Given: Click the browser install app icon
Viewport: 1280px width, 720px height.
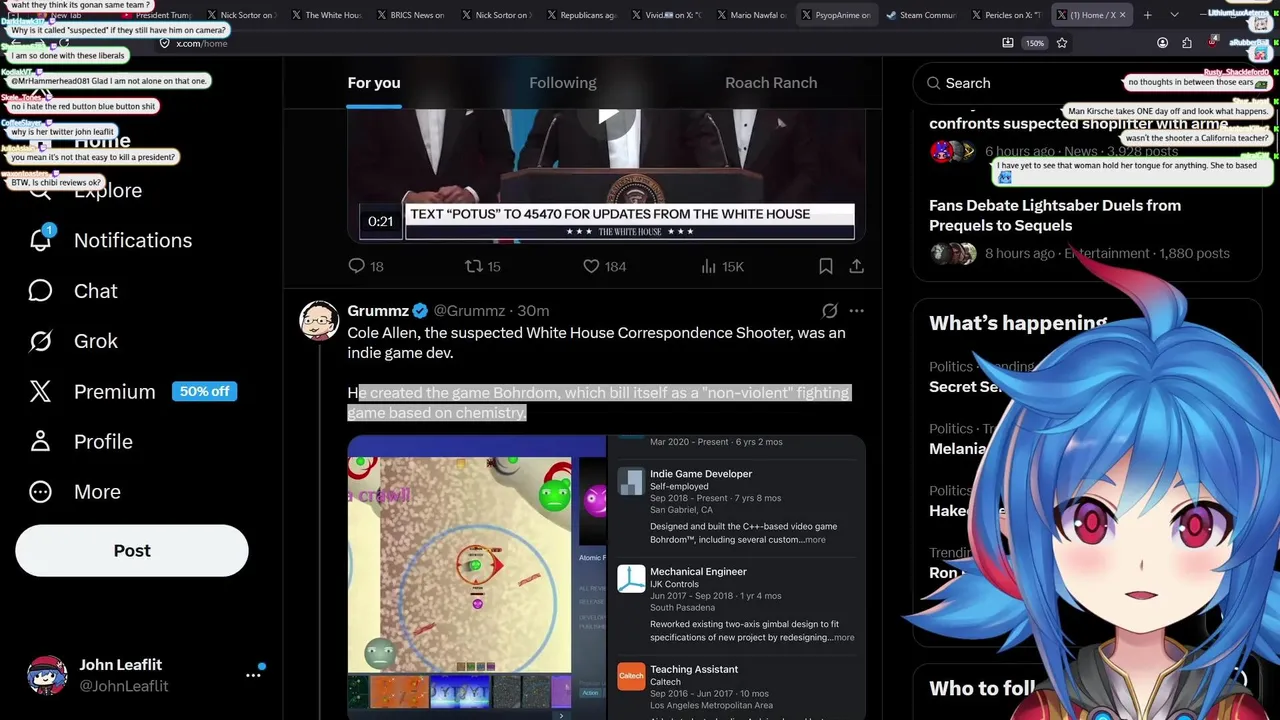Looking at the screenshot, I should point(1007,43).
